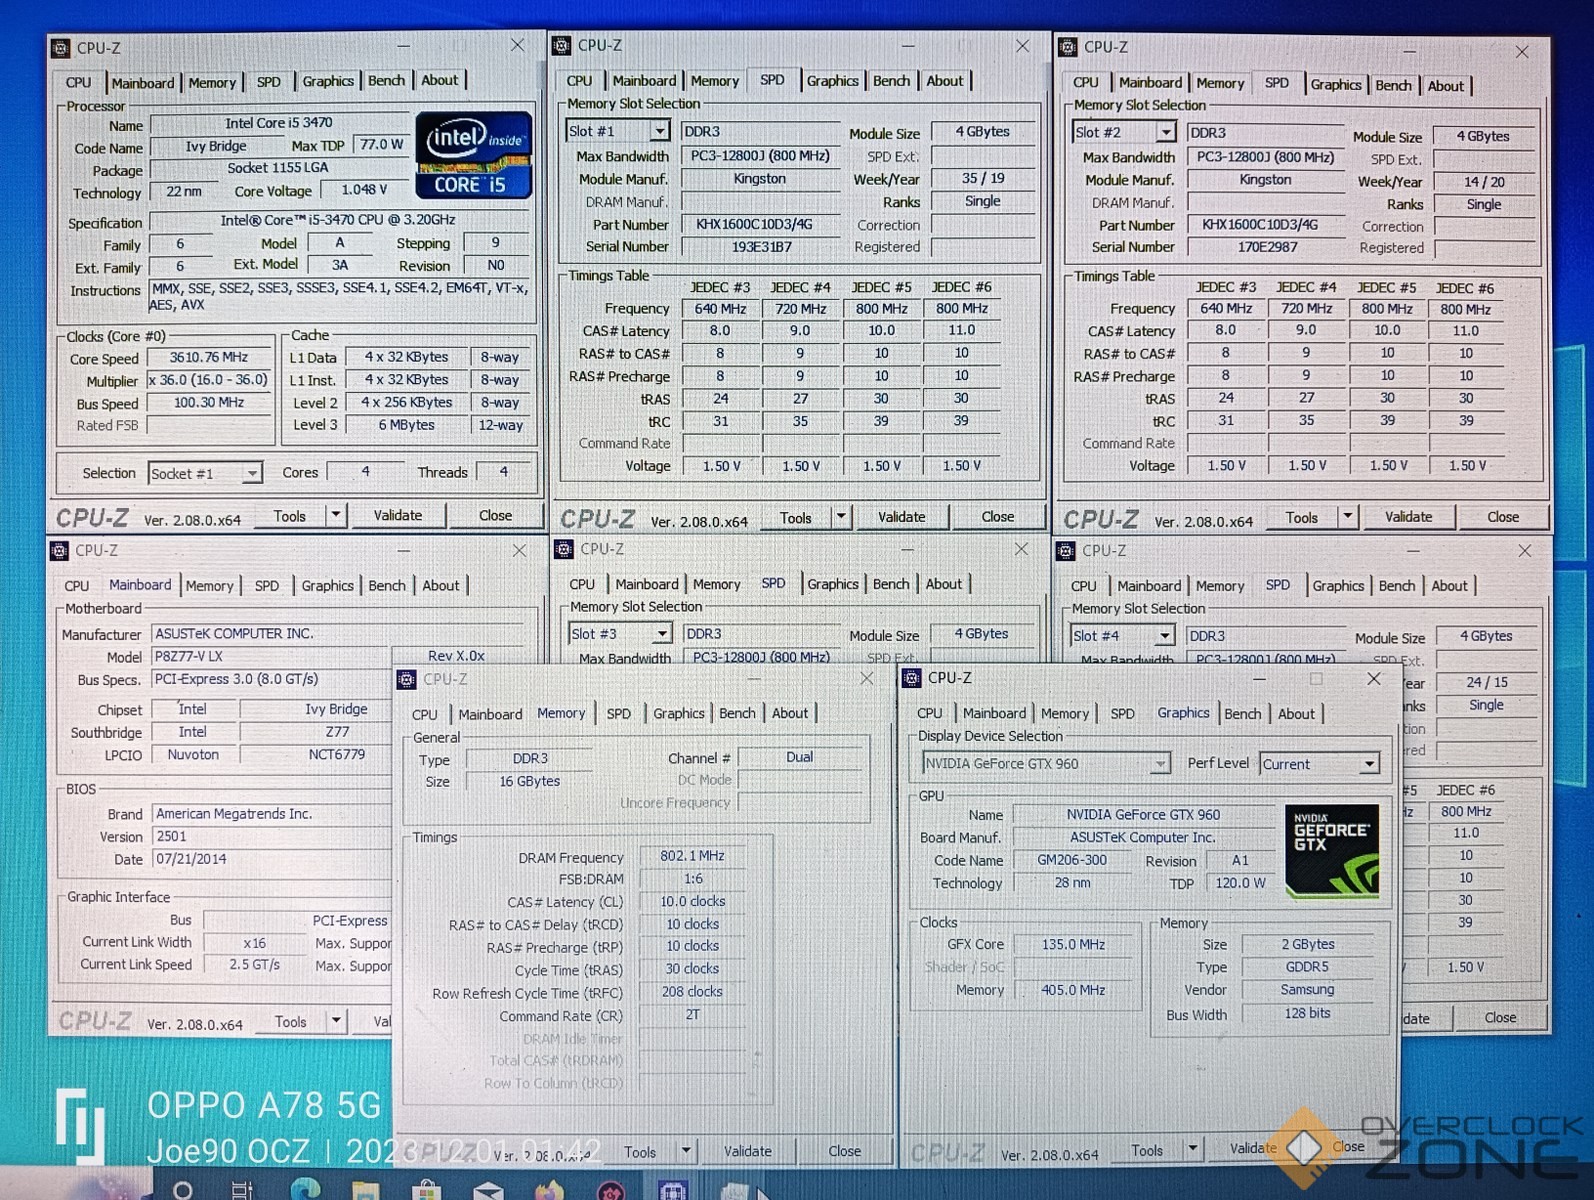Click GPU Code Name GM206-300 field
The height and width of the screenshot is (1200, 1594).
(1071, 860)
